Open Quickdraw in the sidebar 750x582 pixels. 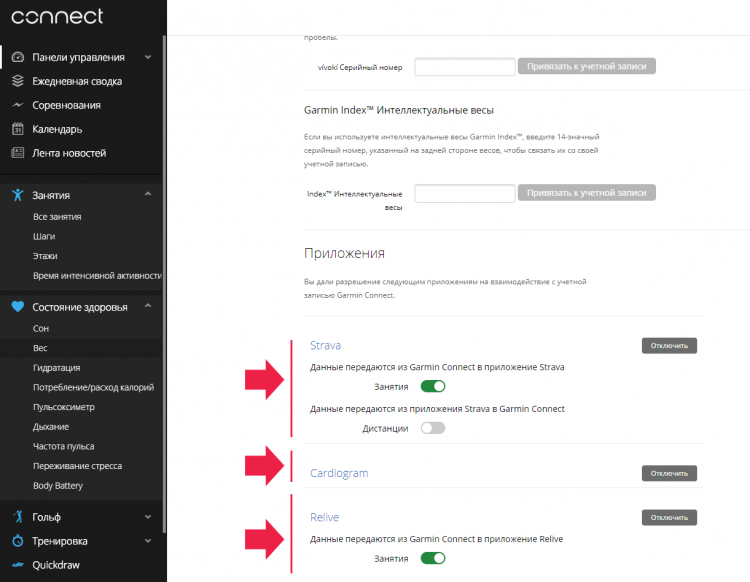(x=56, y=565)
